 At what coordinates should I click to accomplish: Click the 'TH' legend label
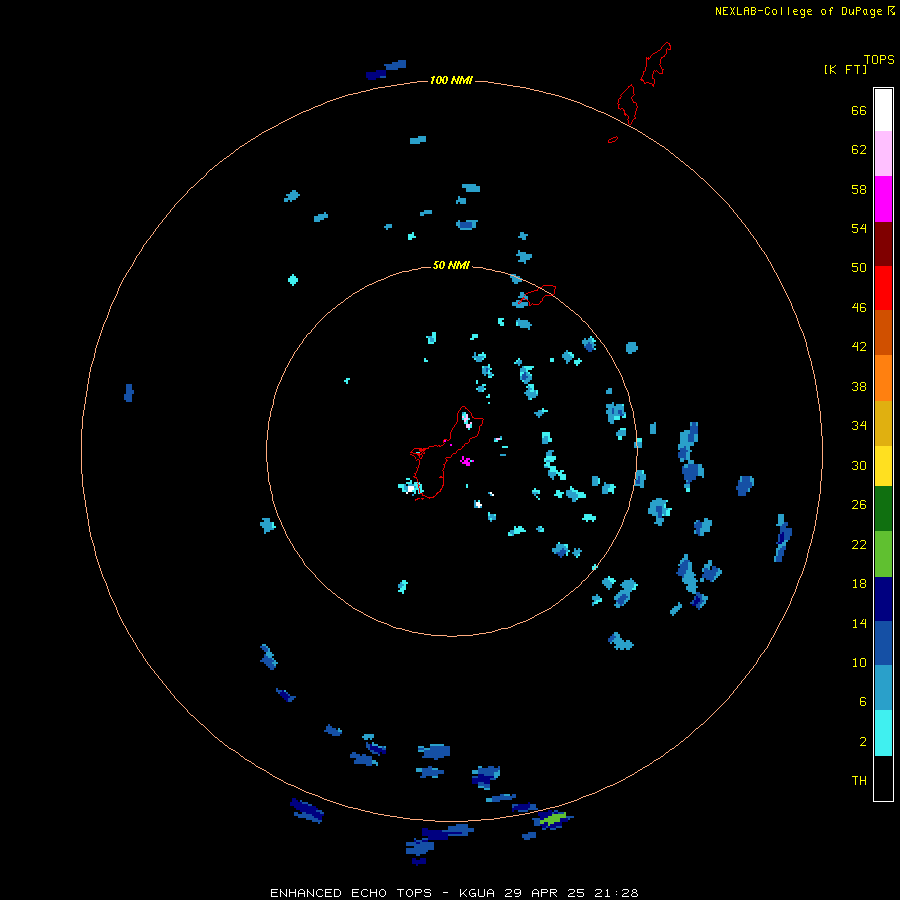859,780
